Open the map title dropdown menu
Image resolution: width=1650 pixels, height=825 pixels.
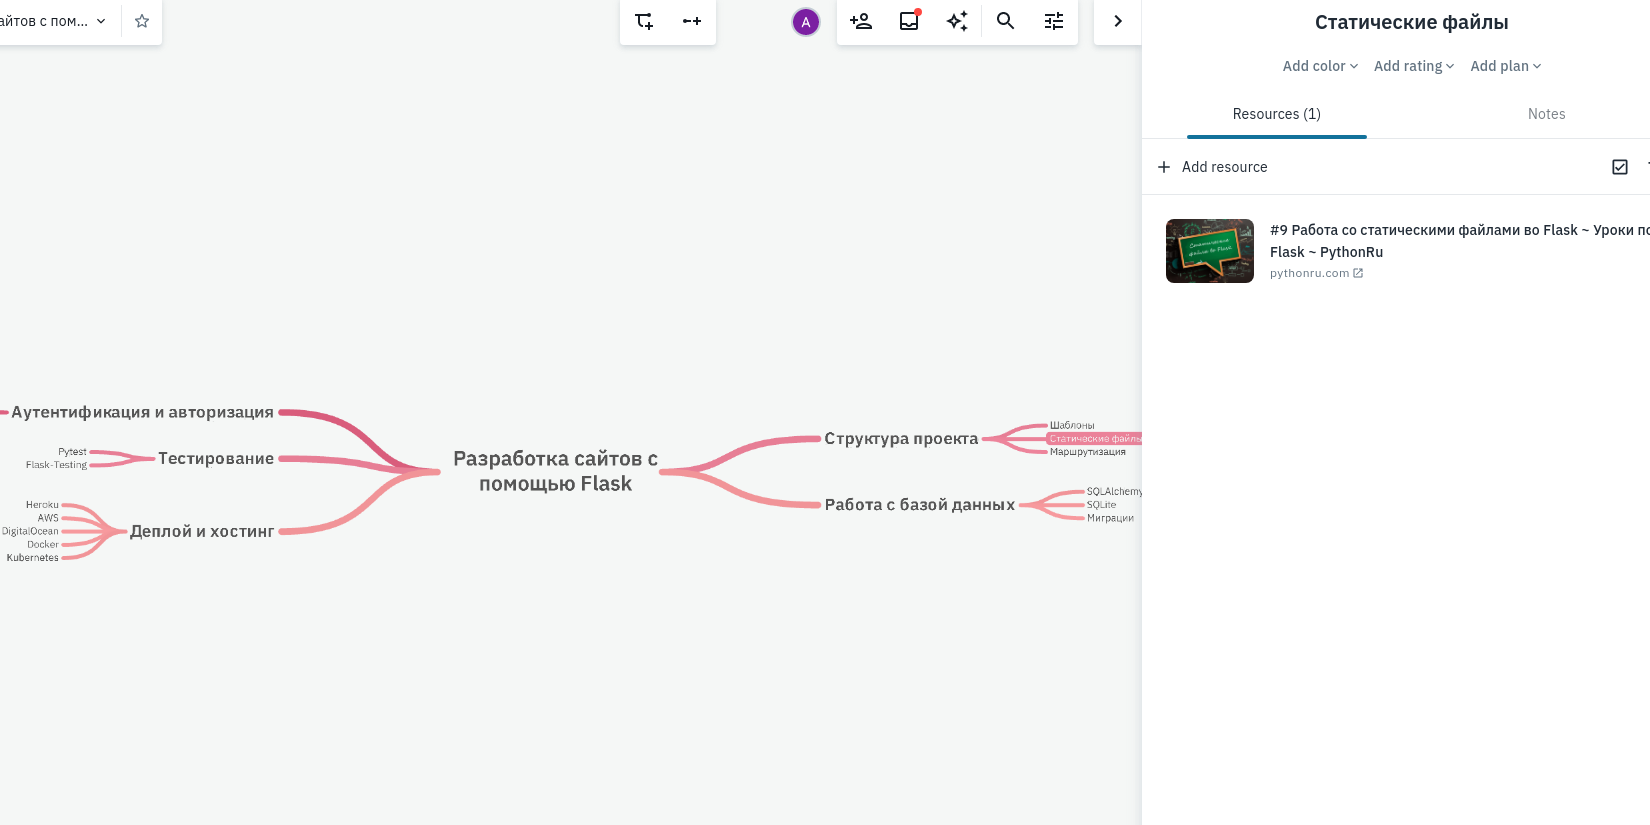(x=101, y=21)
